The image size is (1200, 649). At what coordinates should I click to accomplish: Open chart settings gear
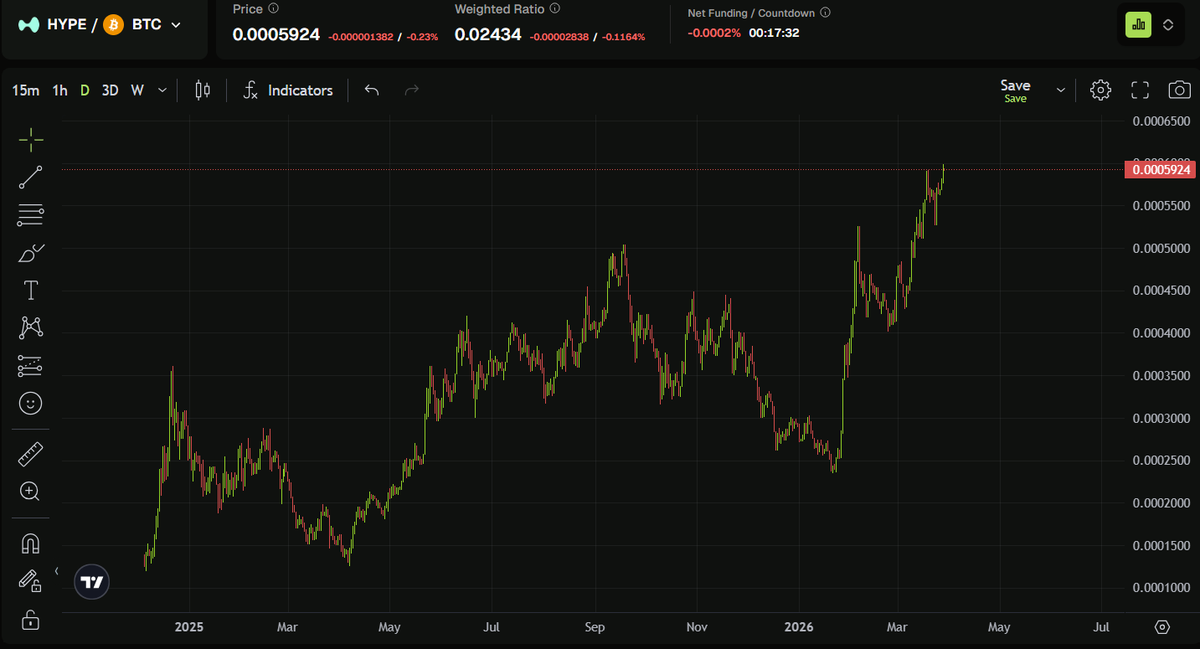[x=1101, y=90]
